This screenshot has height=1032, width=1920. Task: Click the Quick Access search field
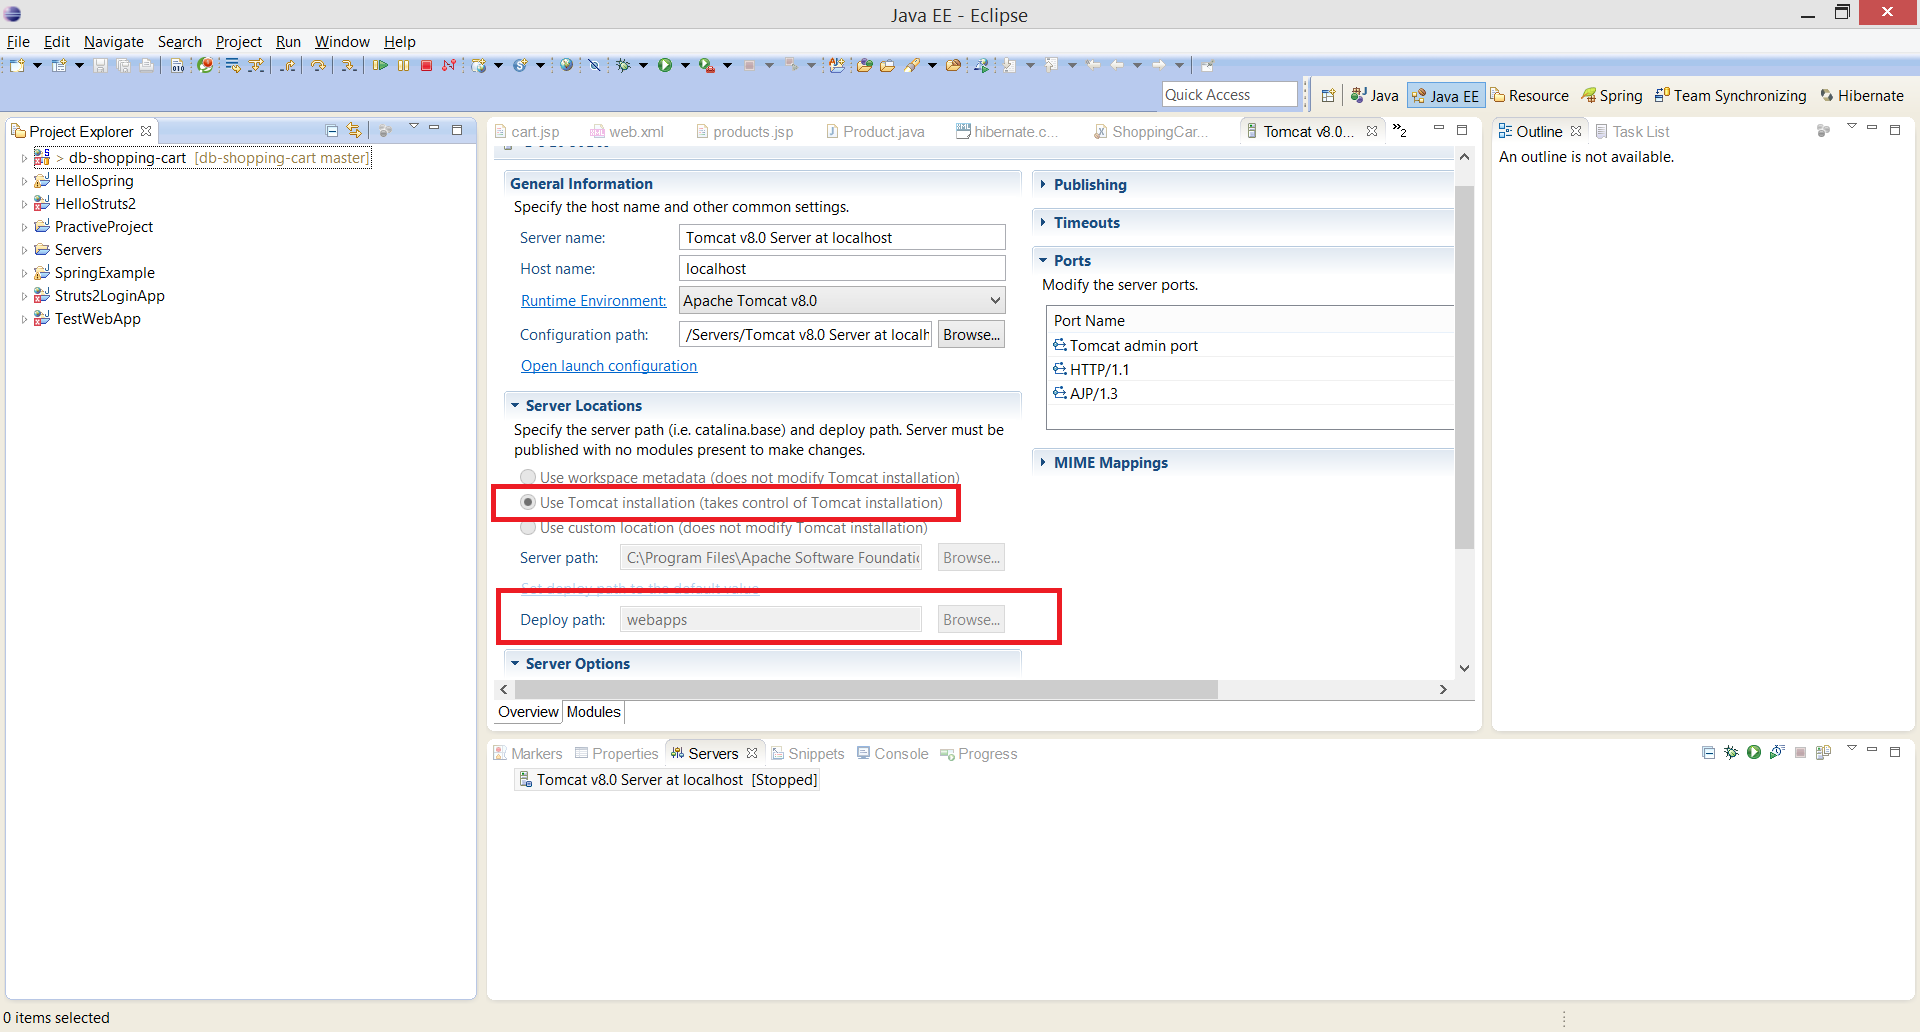point(1229,94)
